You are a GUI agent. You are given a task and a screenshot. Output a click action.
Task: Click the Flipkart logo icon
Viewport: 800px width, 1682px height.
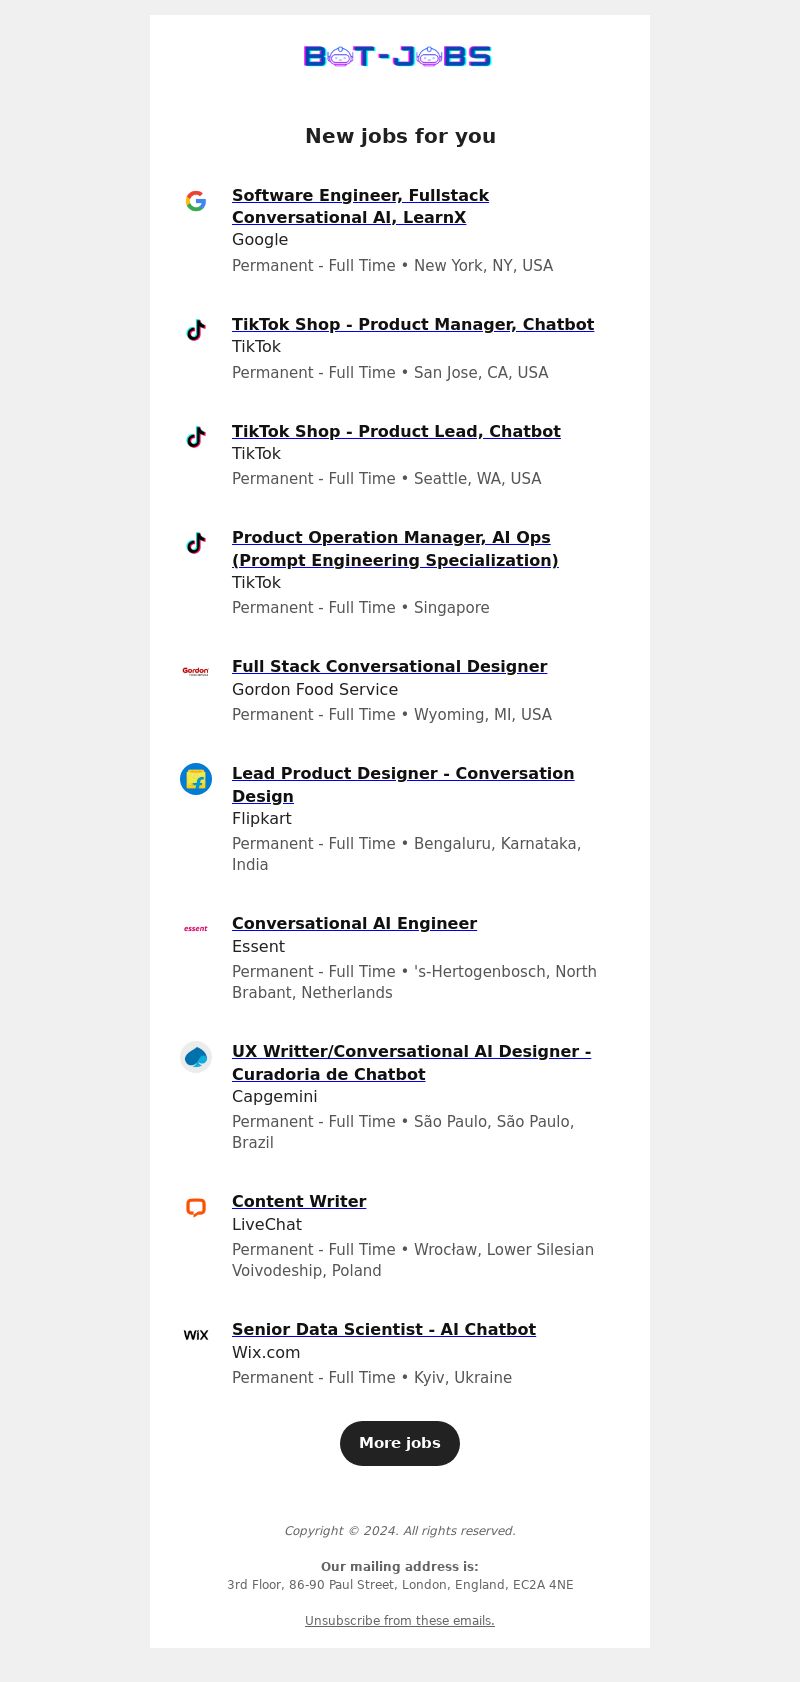(x=196, y=779)
